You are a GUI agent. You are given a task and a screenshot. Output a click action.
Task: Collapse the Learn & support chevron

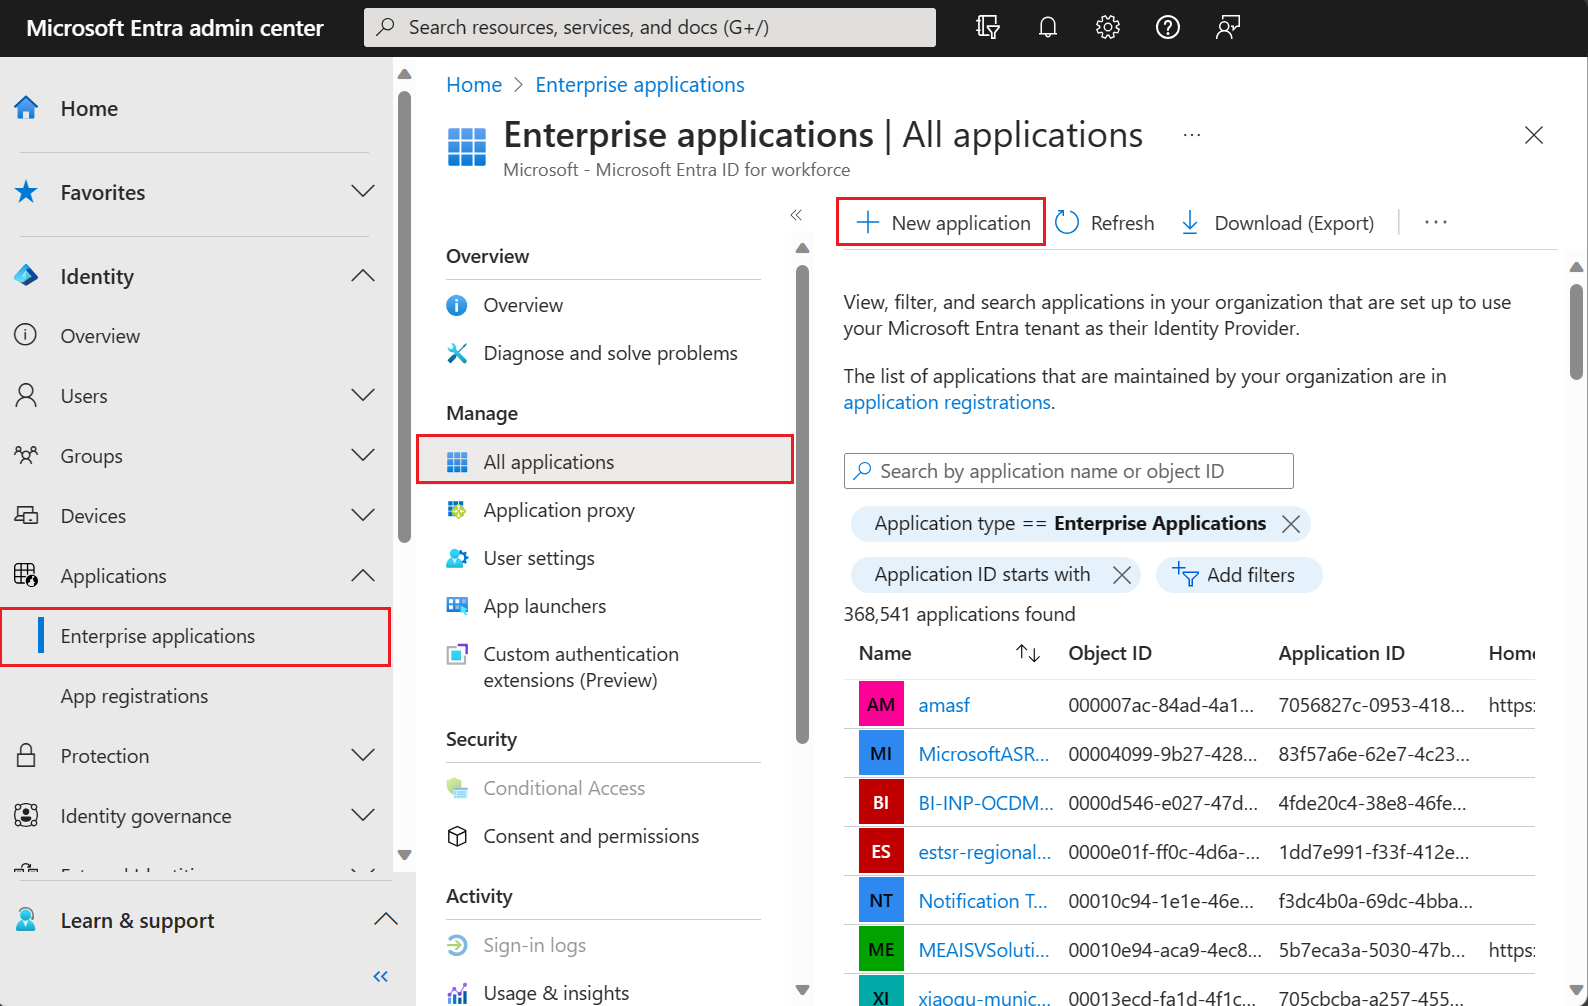(x=386, y=919)
